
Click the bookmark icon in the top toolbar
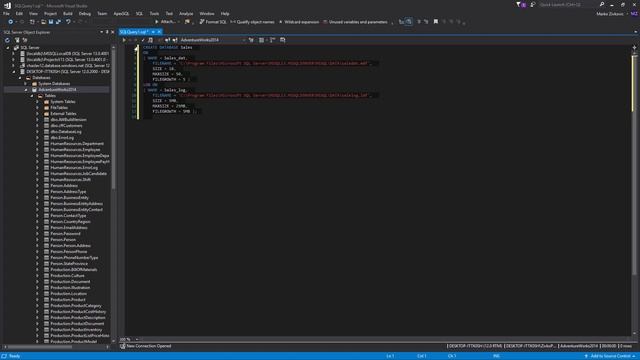pos(436,22)
